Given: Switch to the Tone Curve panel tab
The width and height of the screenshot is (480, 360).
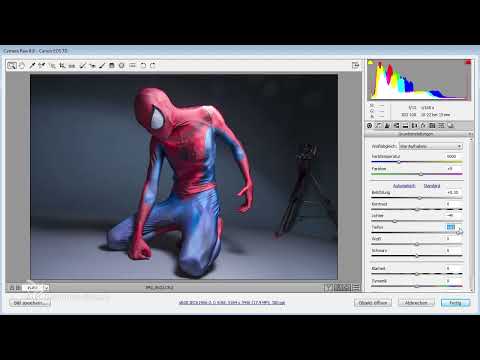Looking at the screenshot, I should 378,125.
